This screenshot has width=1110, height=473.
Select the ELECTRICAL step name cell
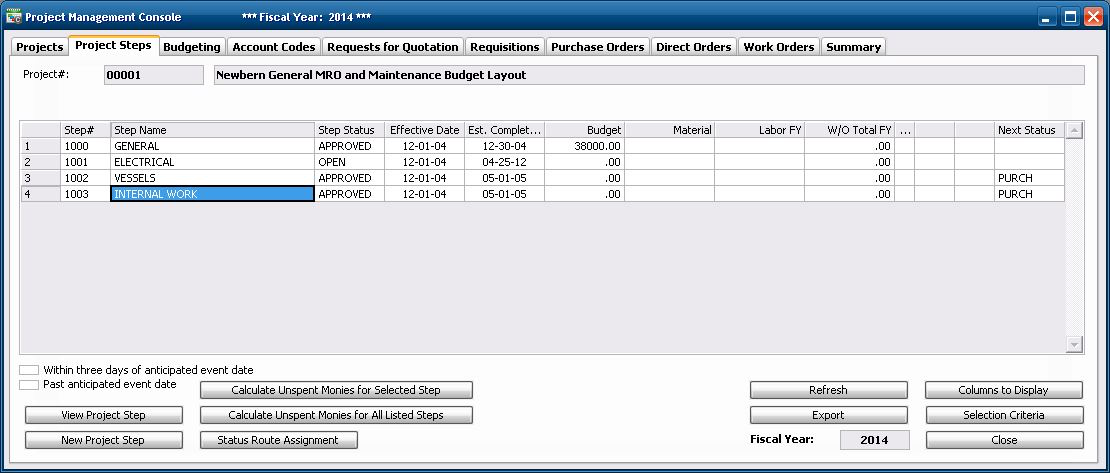pyautogui.click(x=212, y=162)
